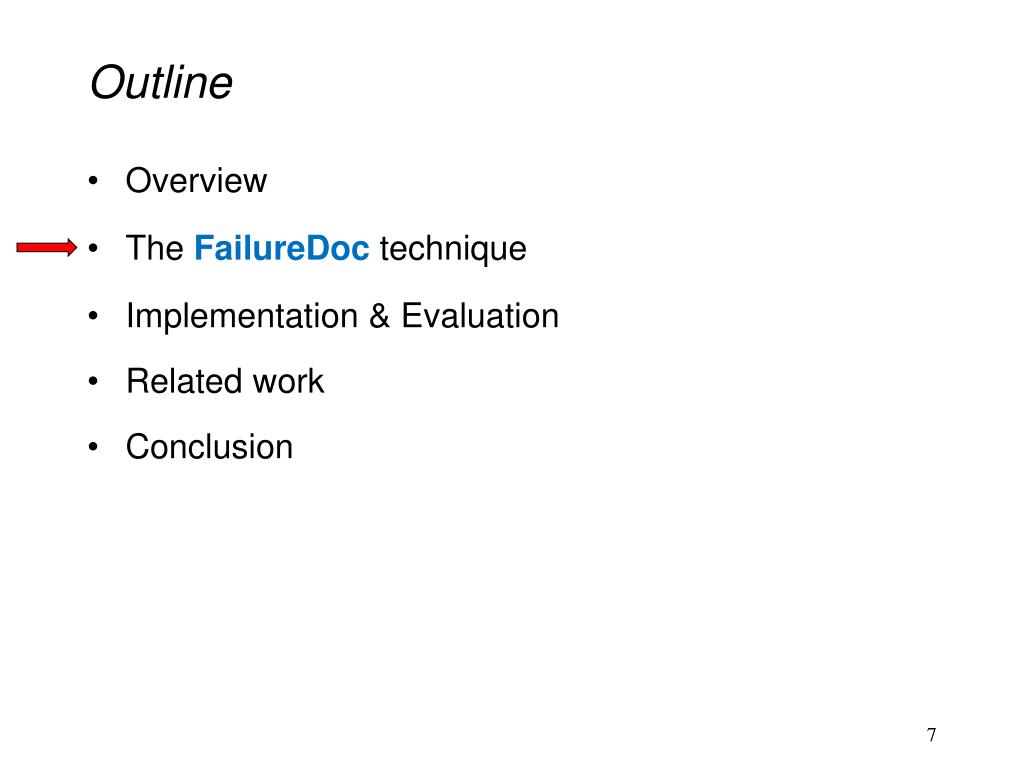The image size is (1024, 768).
Task: Click the red arrow pointing at FailureDoc
Action: [x=46, y=248]
